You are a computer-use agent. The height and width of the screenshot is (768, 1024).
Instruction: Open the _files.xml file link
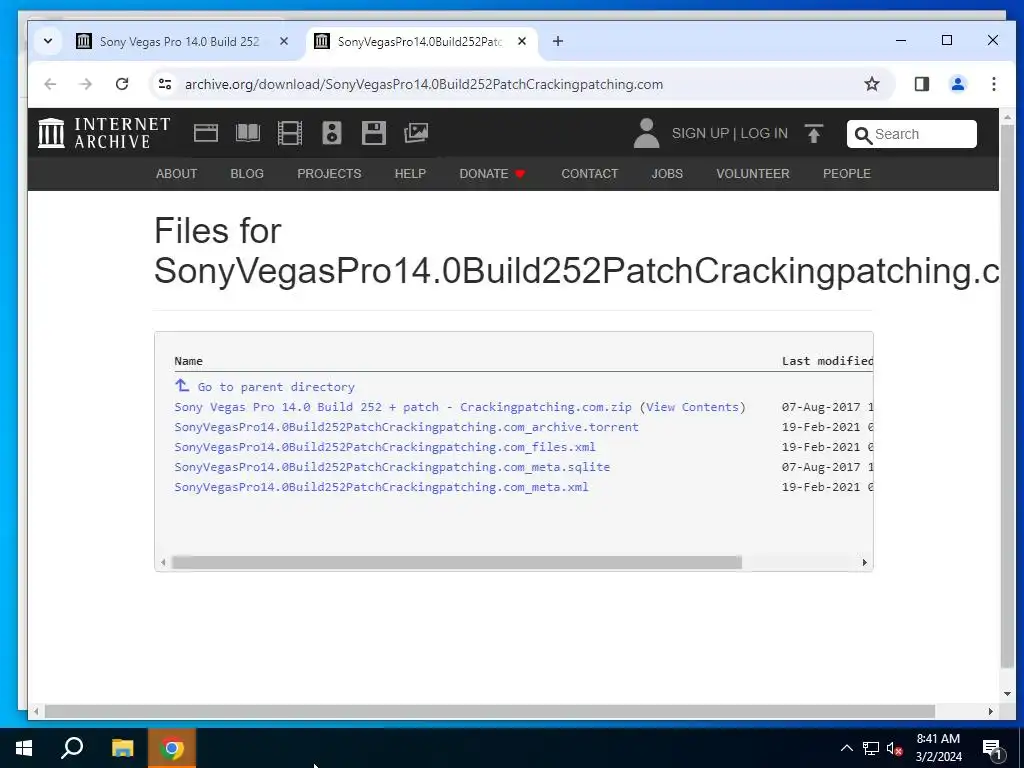coord(385,447)
